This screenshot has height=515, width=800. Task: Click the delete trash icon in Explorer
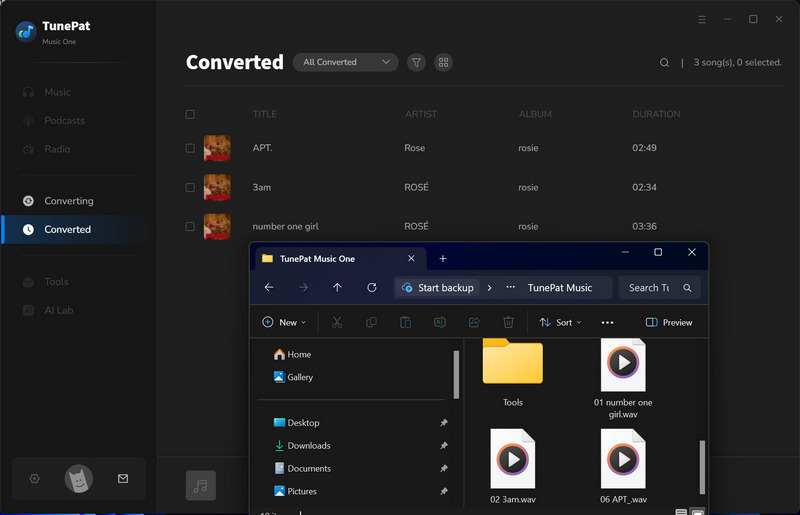[x=508, y=322]
